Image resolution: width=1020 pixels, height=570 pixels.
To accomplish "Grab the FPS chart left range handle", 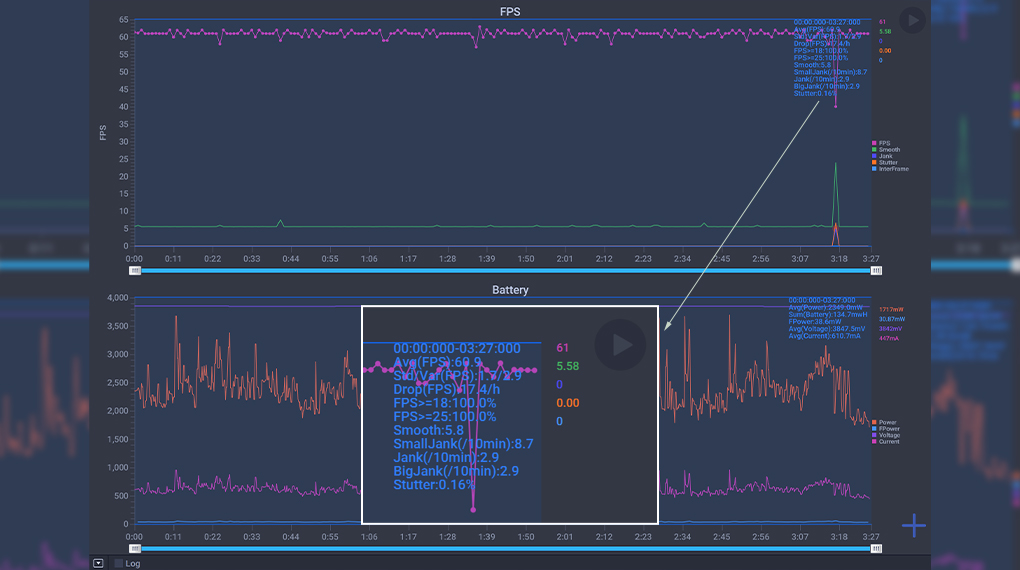I will click(x=134, y=270).
